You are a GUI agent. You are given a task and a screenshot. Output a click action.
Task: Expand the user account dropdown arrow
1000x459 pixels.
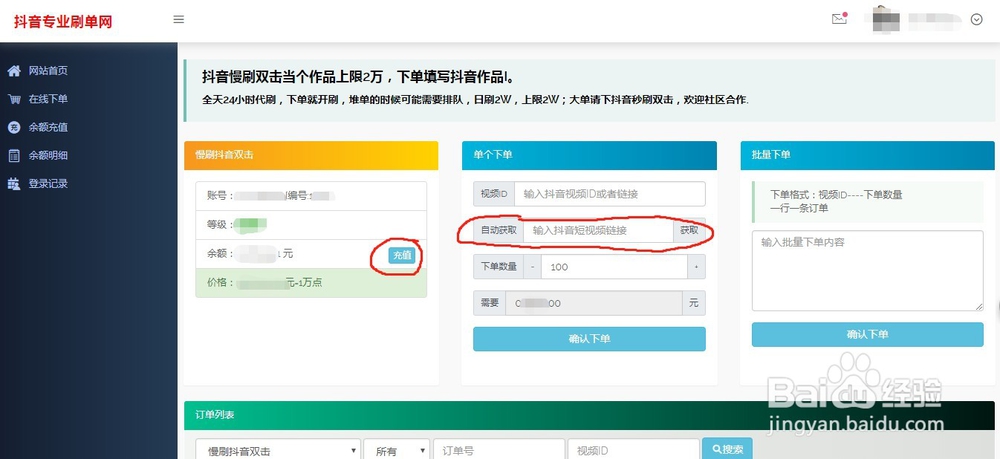pos(976,20)
